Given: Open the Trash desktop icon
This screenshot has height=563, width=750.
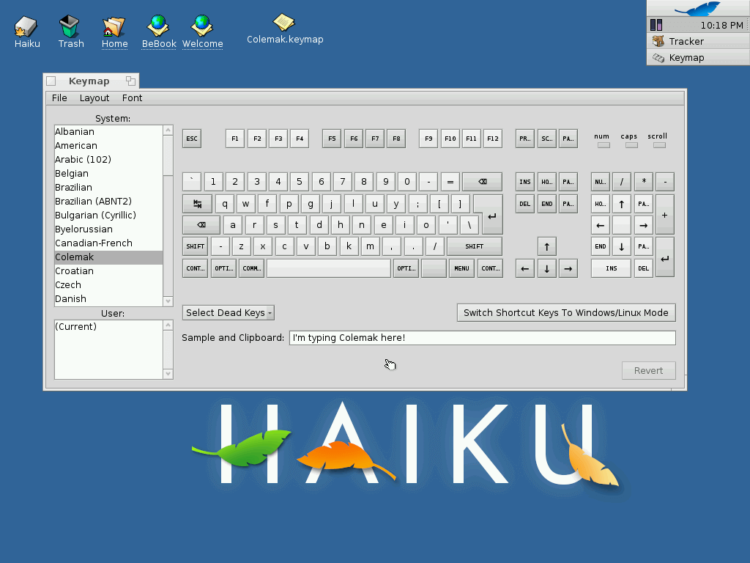Looking at the screenshot, I should [x=70, y=32].
